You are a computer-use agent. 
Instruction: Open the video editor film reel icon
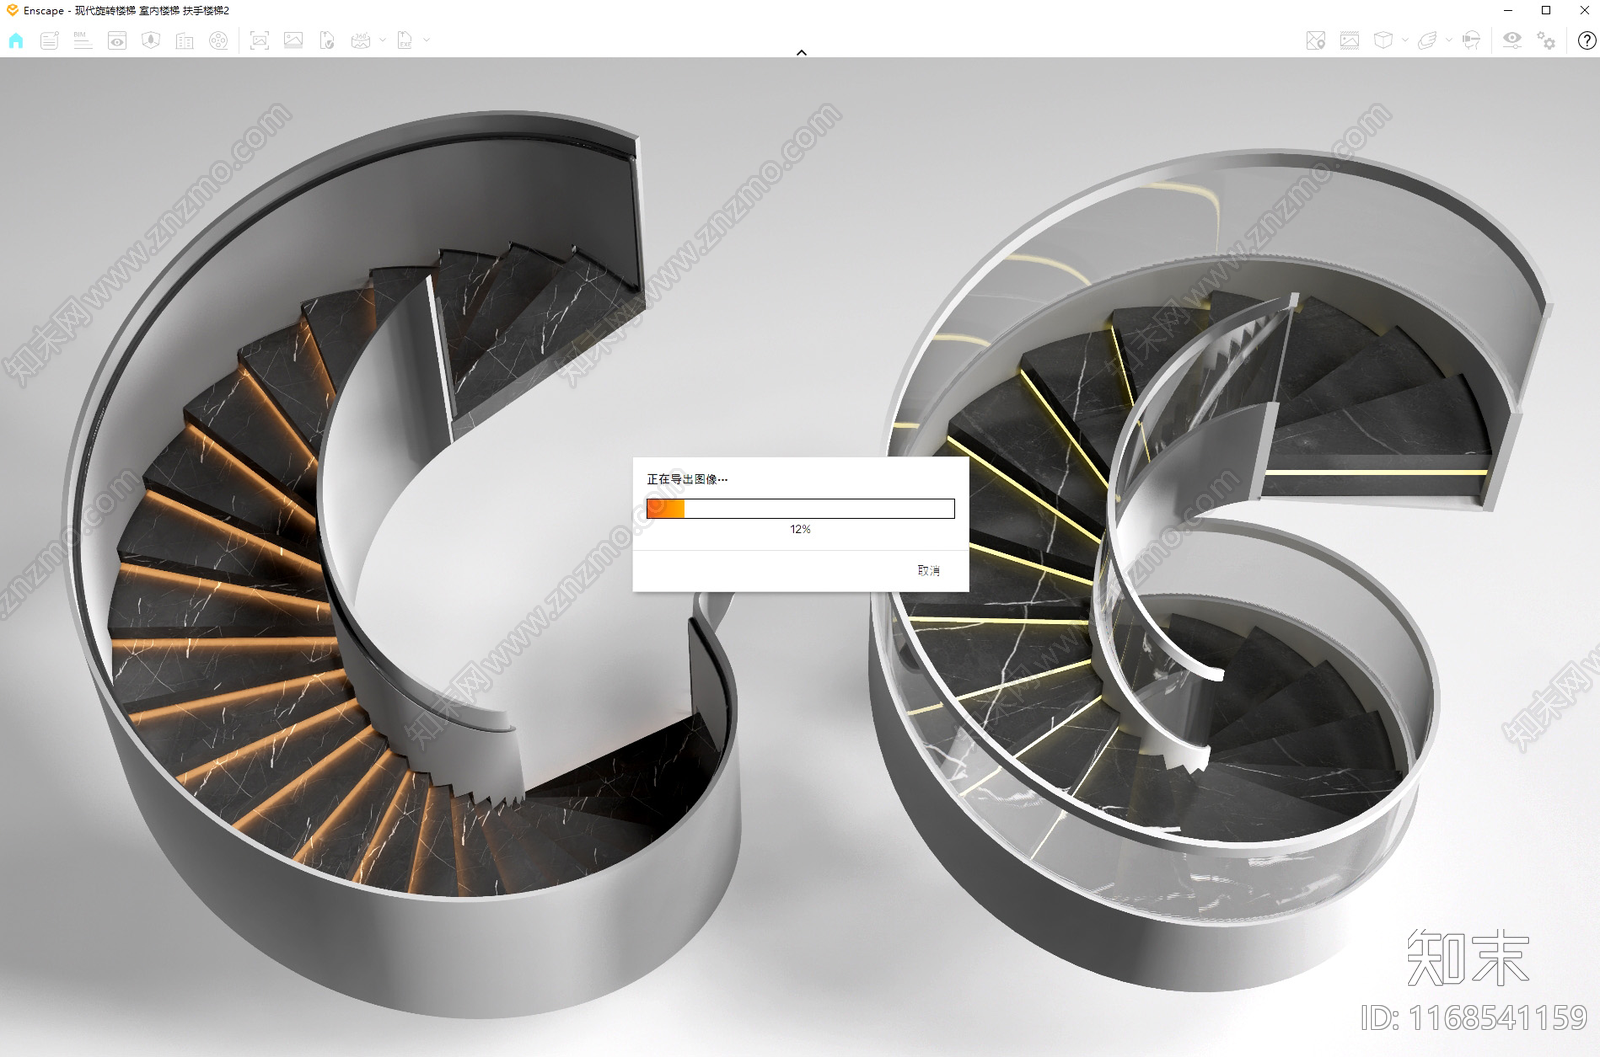click(219, 41)
